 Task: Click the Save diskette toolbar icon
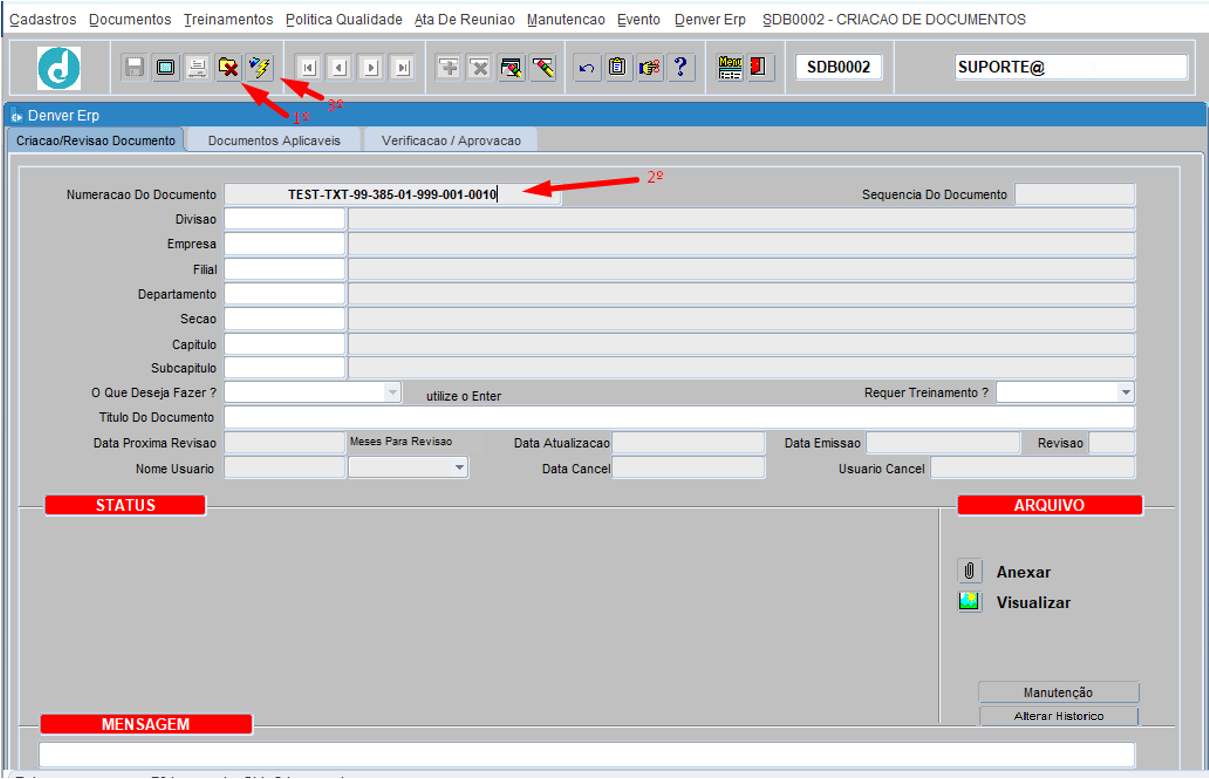pos(134,68)
